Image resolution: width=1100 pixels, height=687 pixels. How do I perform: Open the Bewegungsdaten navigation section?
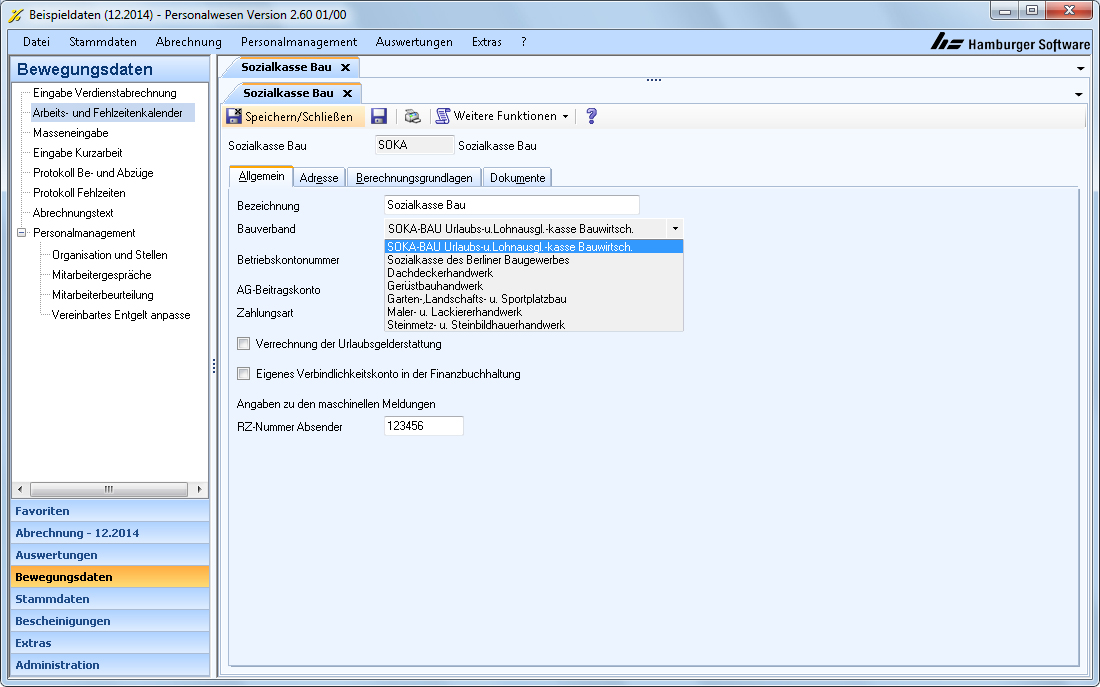tap(110, 577)
